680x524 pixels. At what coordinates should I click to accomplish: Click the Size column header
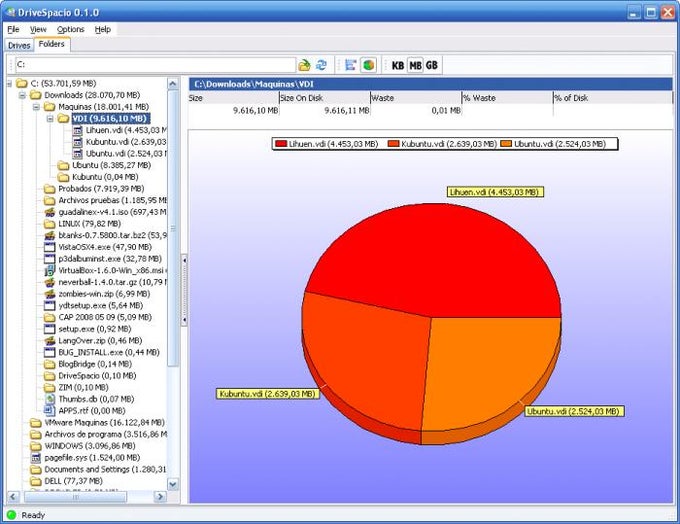pyautogui.click(x=233, y=98)
